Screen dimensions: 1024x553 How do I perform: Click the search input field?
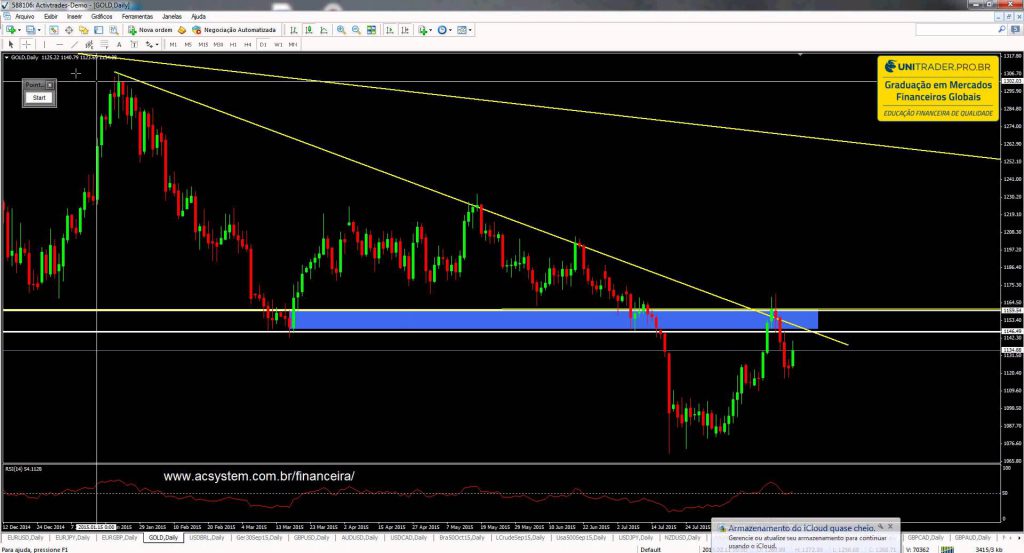pyautogui.click(x=960, y=30)
